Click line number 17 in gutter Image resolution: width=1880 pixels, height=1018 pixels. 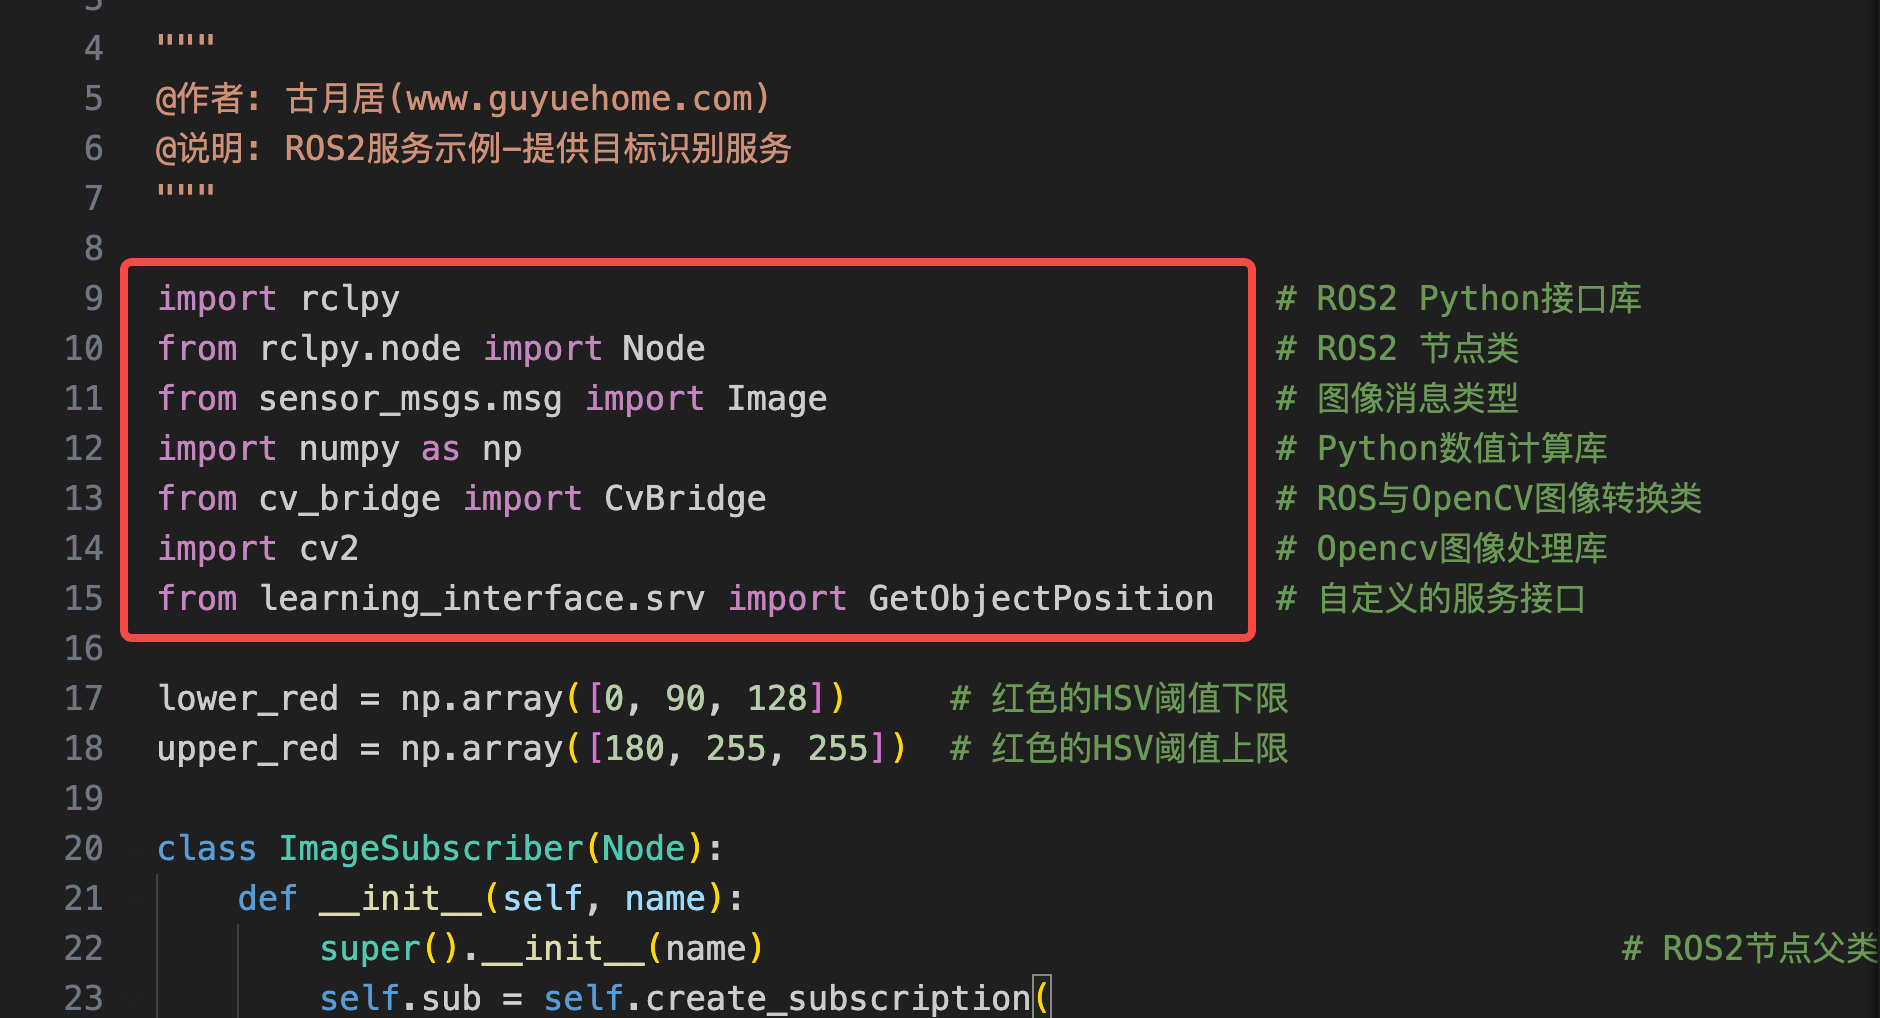pyautogui.click(x=84, y=698)
